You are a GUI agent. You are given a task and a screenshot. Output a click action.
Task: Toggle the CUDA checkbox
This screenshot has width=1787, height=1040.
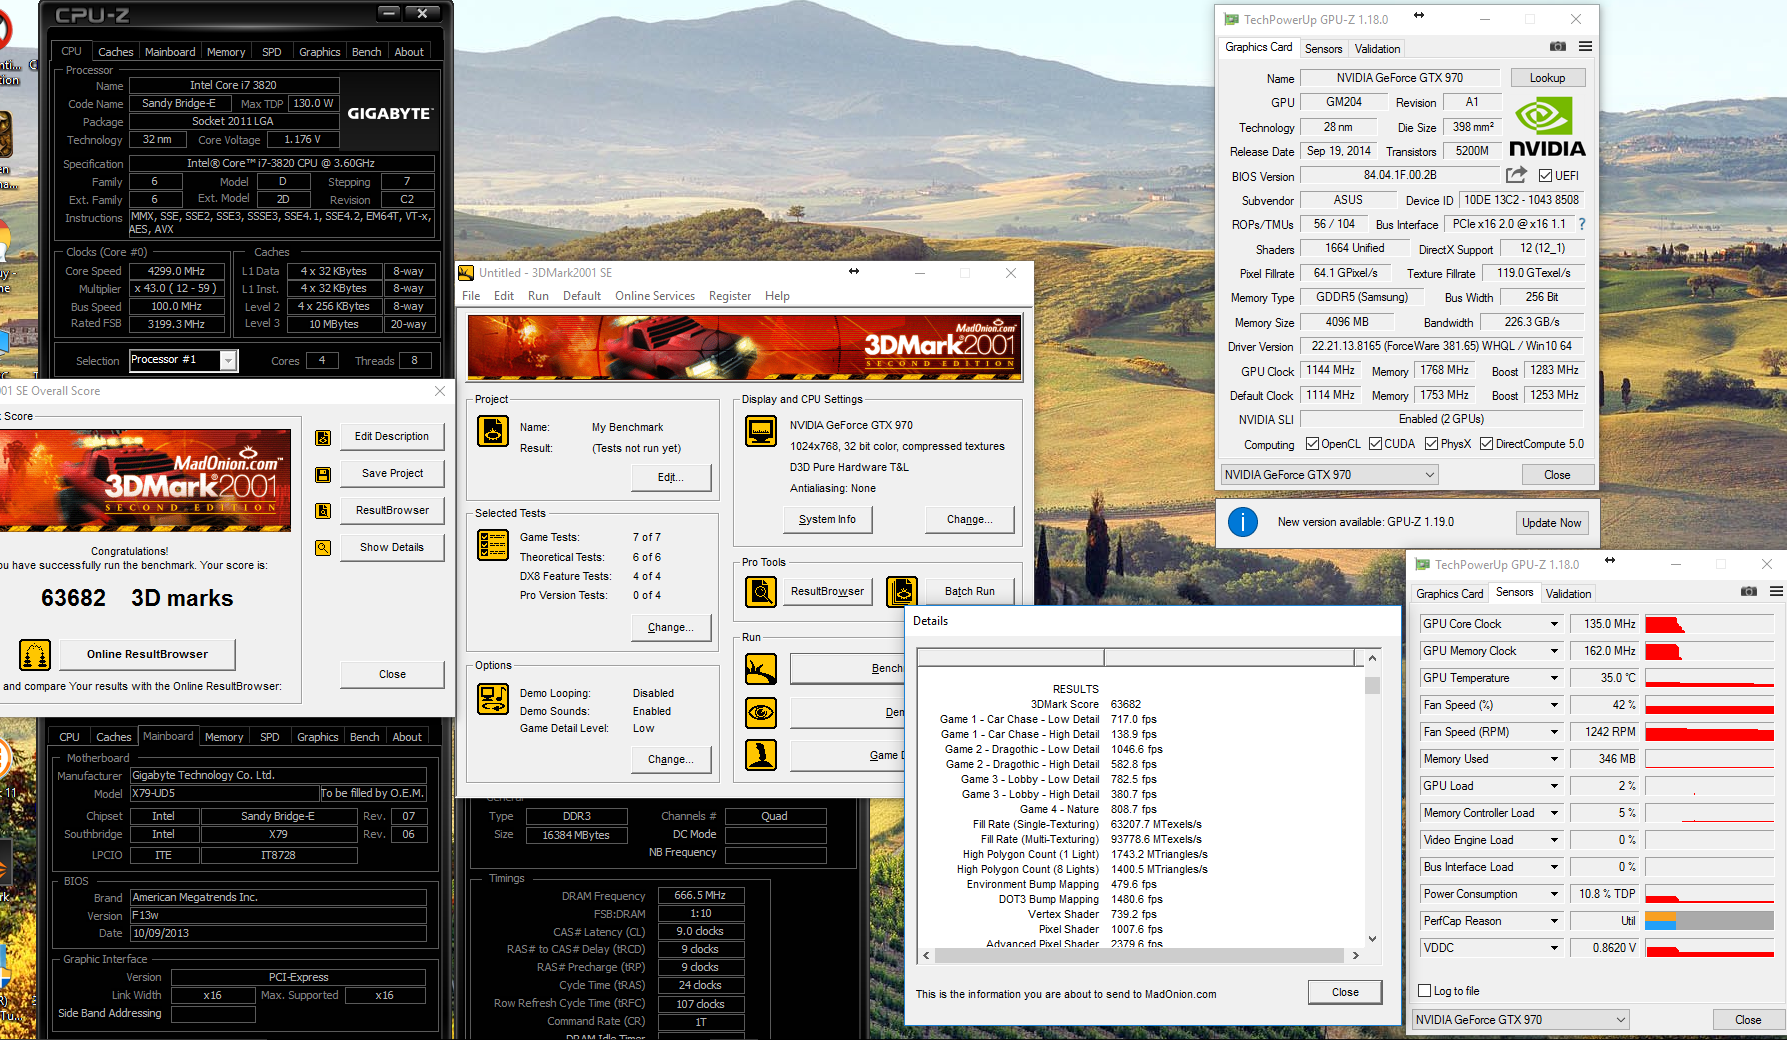coord(1376,444)
